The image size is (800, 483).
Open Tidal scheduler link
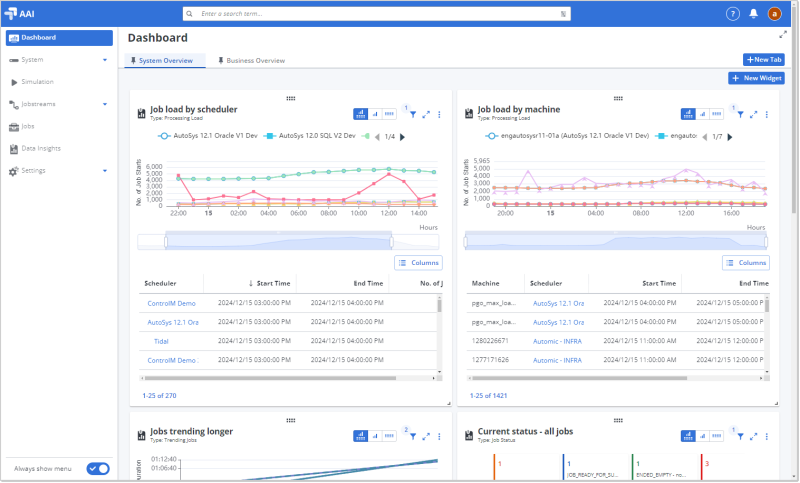(161, 341)
